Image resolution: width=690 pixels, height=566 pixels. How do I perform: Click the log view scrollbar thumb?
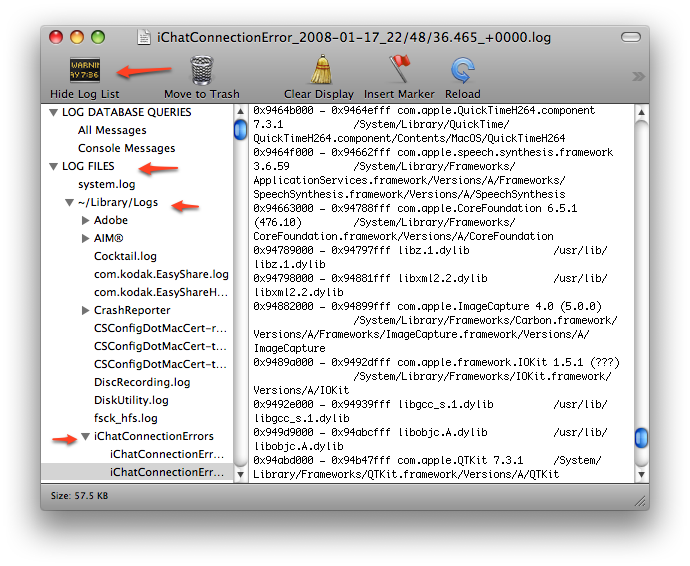coord(641,438)
